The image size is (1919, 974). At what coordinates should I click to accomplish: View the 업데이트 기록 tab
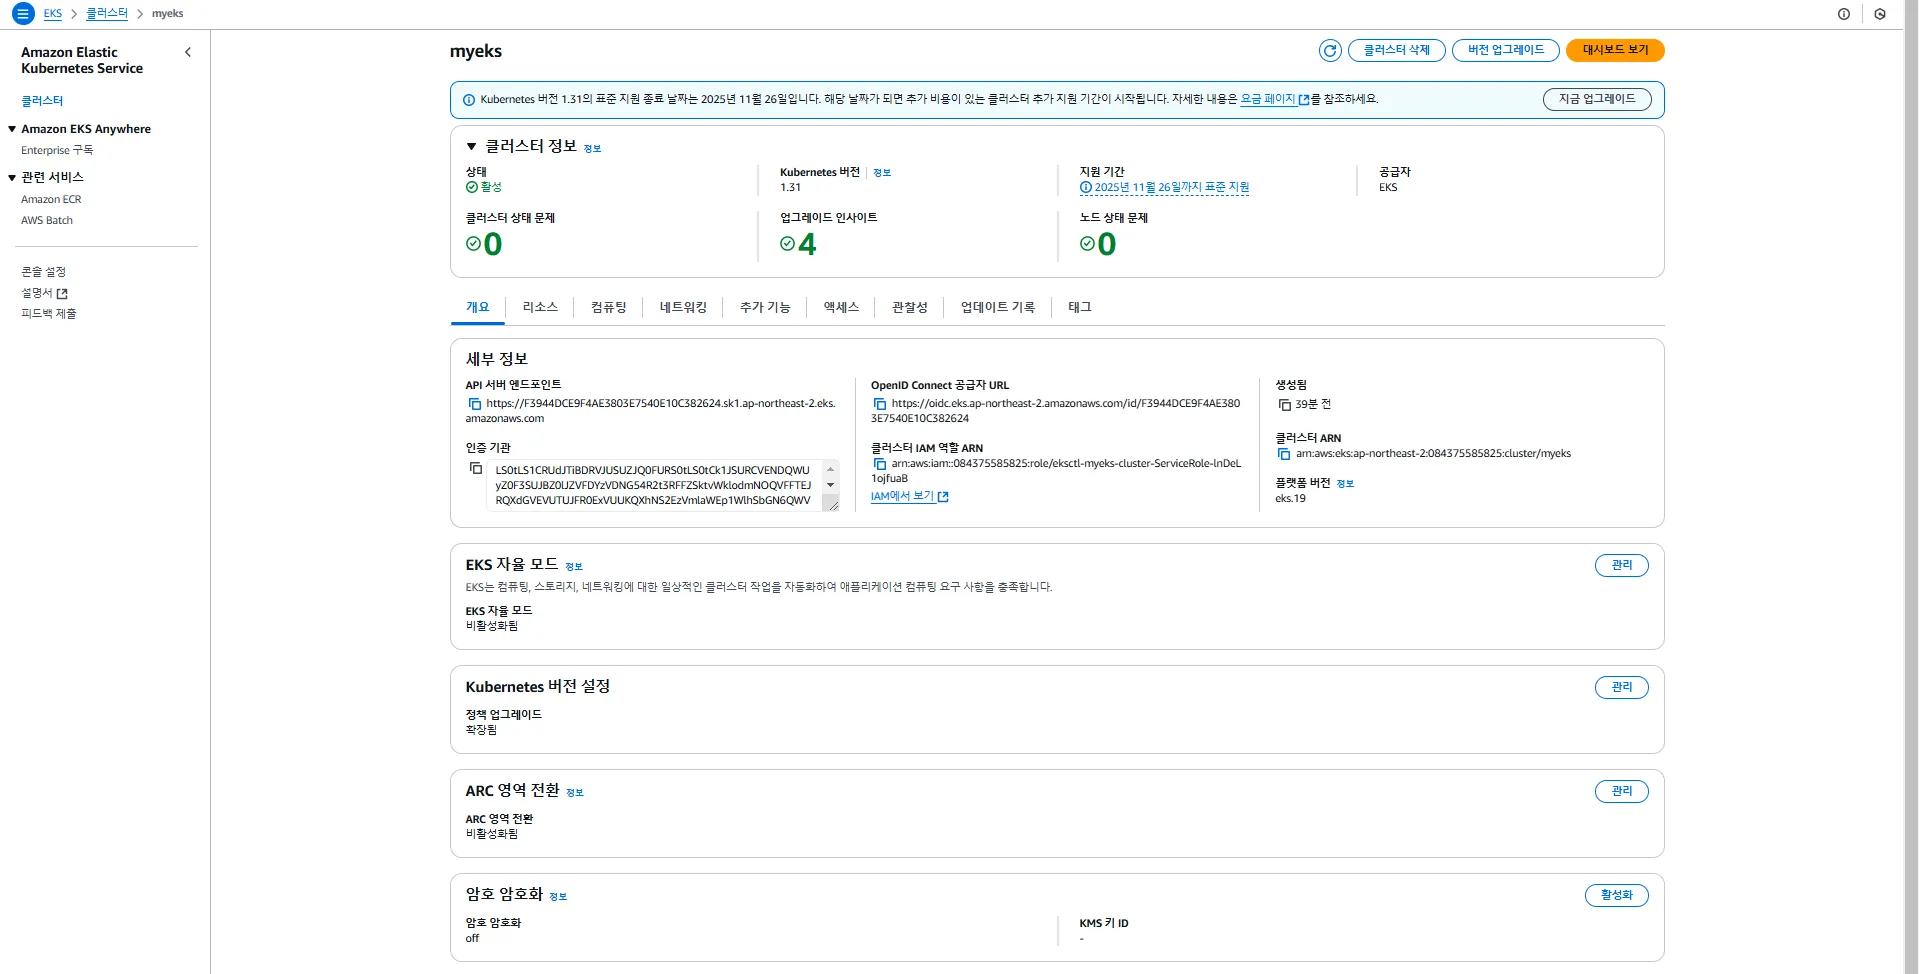tap(998, 307)
